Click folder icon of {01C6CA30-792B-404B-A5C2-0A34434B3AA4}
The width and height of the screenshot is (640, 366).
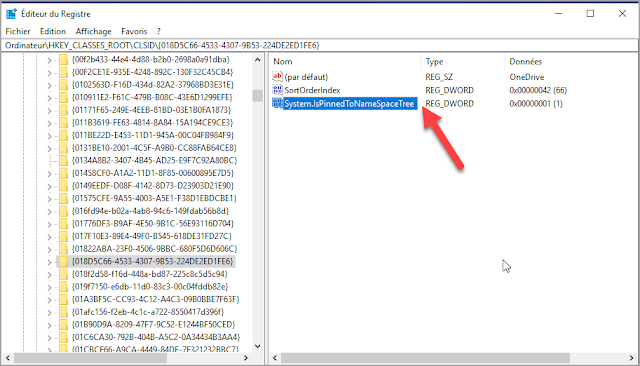pyautogui.click(x=63, y=337)
